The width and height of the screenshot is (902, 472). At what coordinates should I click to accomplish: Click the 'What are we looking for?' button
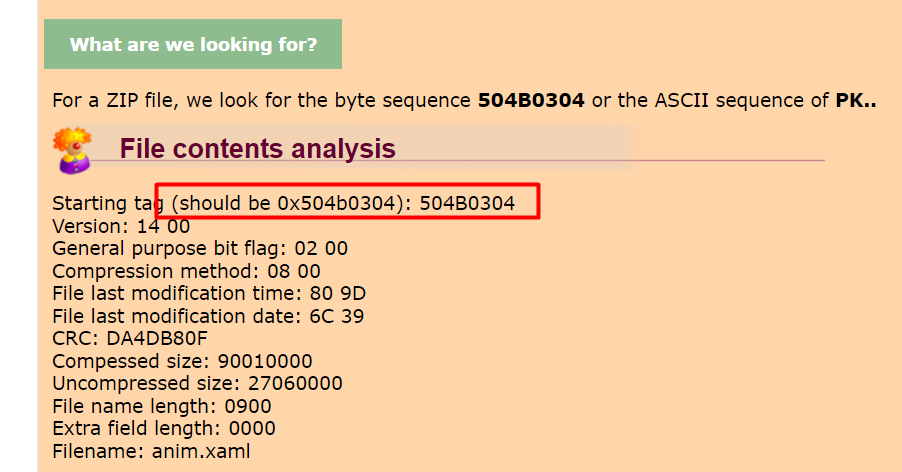[x=193, y=44]
